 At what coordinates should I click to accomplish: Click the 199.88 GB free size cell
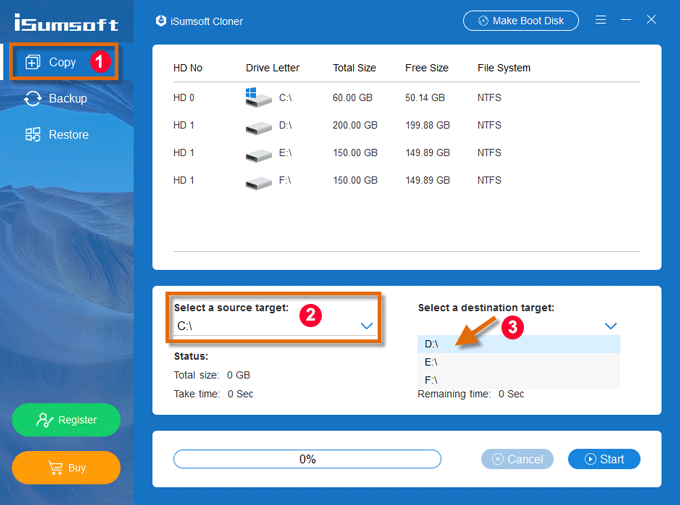pos(428,125)
